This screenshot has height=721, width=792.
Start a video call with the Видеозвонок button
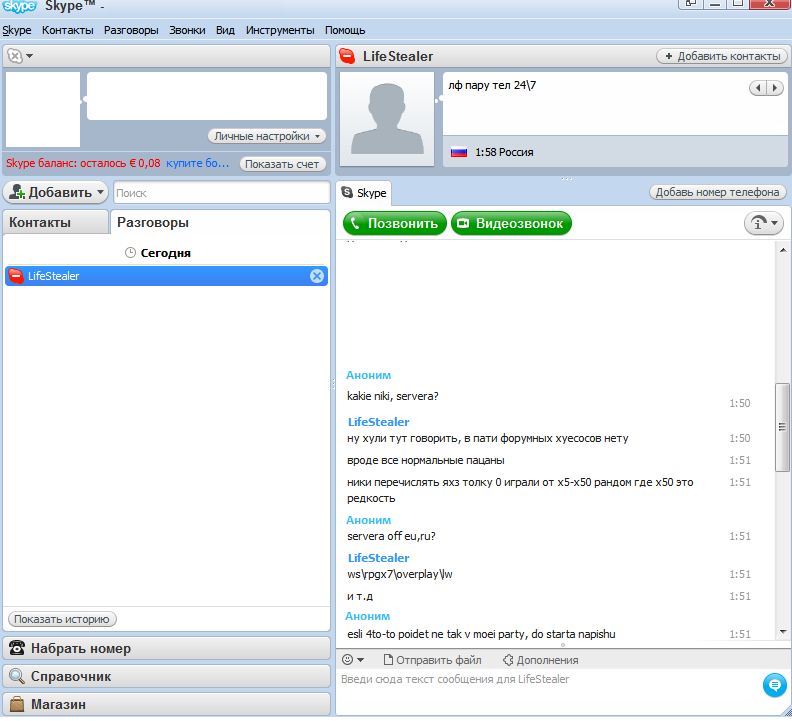[x=511, y=223]
